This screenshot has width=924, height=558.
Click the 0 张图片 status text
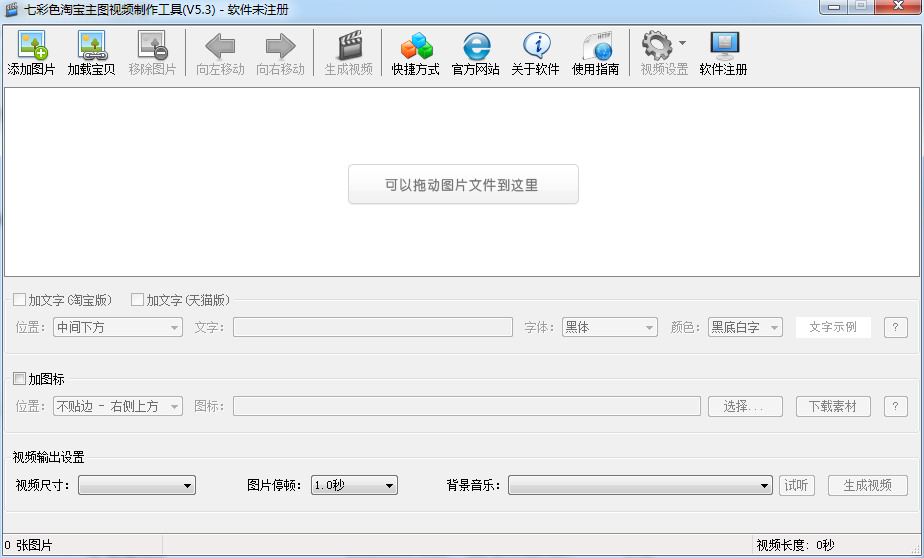pos(28,546)
